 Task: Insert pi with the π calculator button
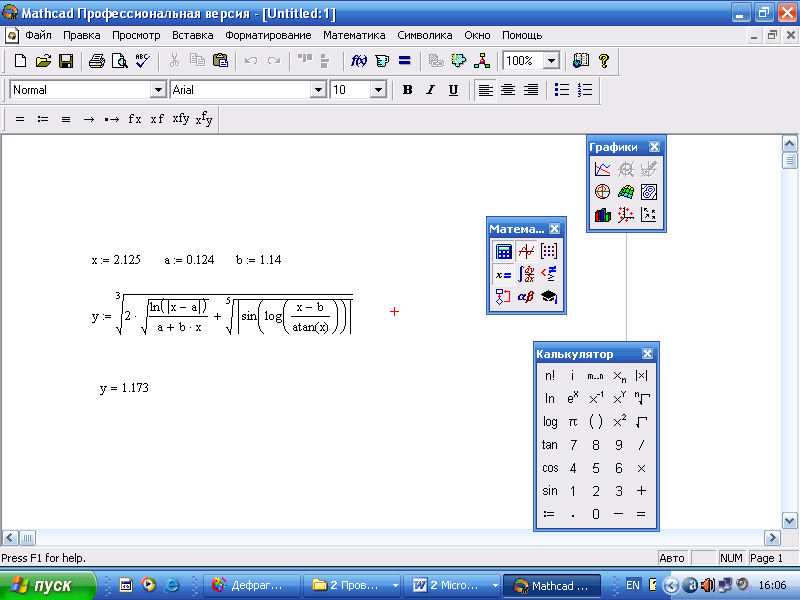pyautogui.click(x=572, y=421)
